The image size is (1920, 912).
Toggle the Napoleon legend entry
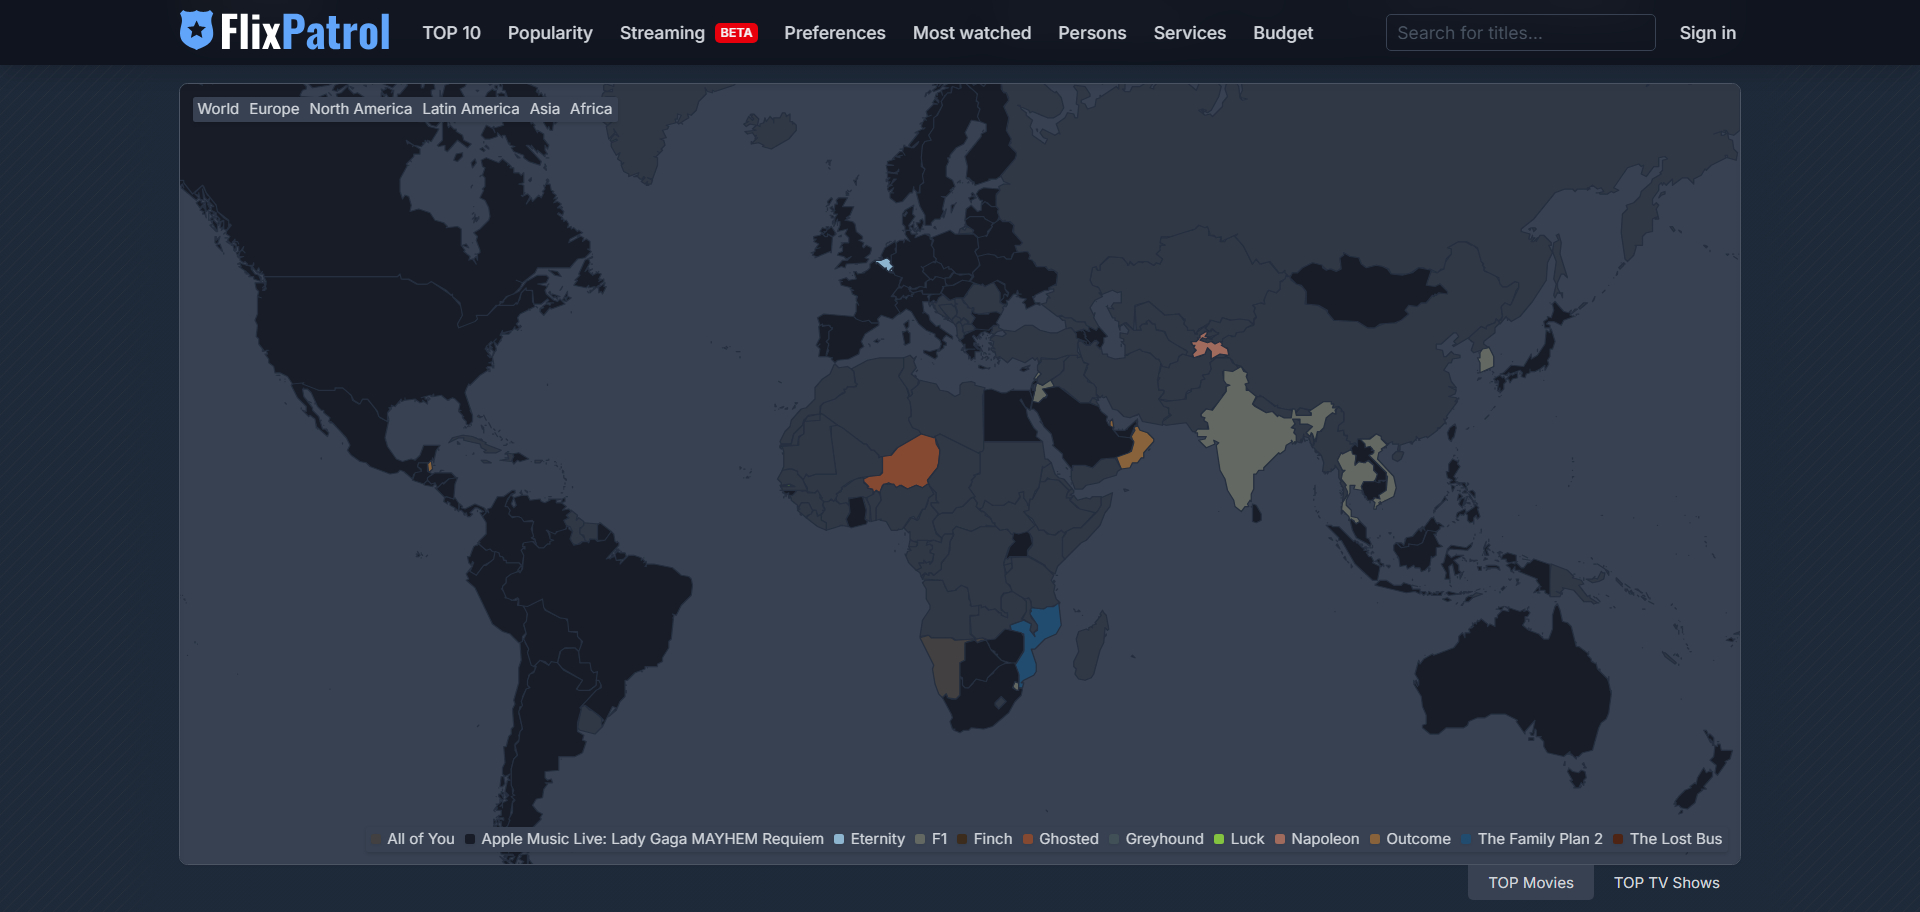1317,839
